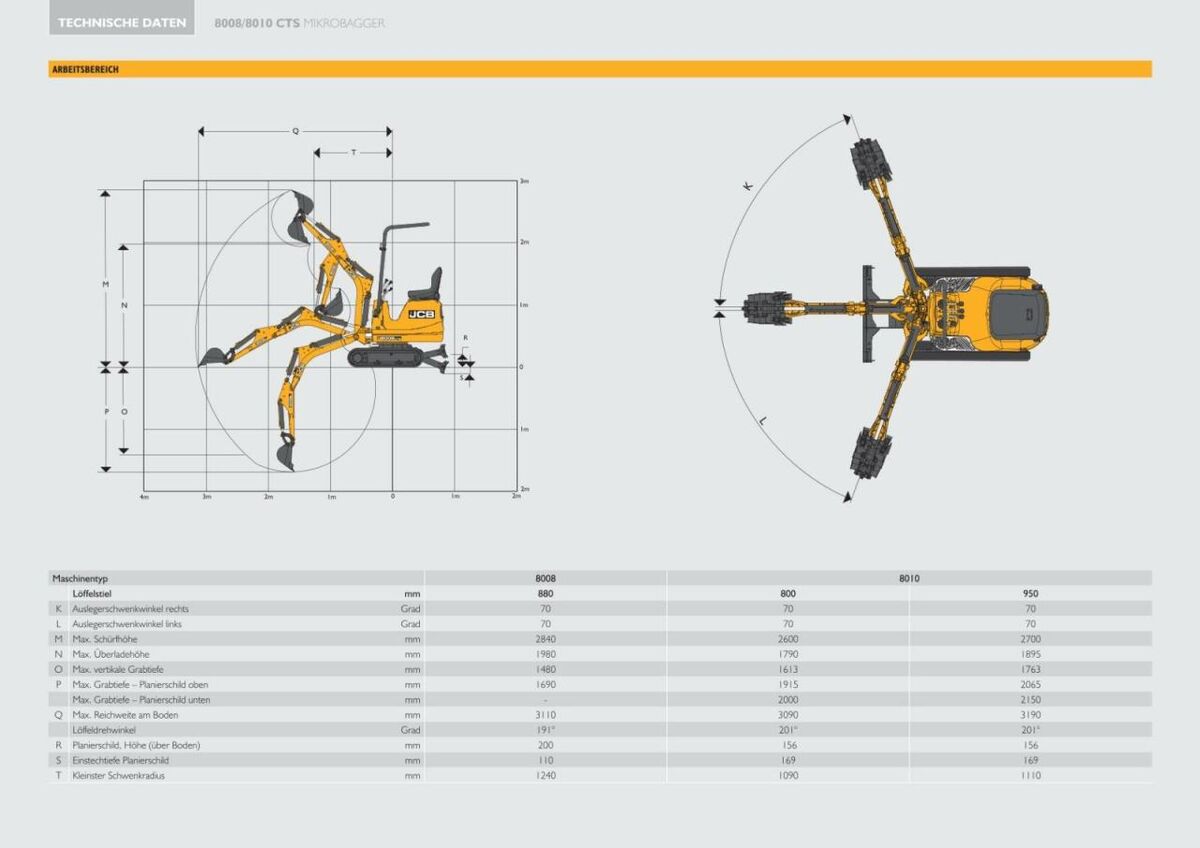Click the '191°' Löffeldrehwinkel value

point(545,730)
